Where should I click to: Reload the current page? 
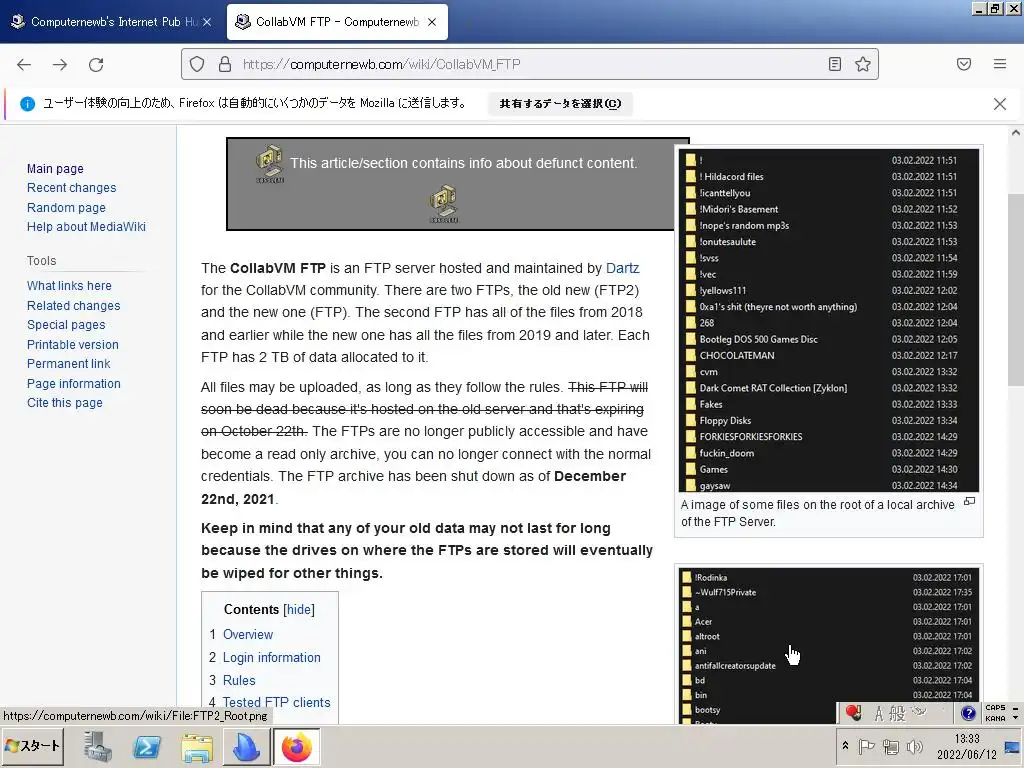(x=96, y=64)
